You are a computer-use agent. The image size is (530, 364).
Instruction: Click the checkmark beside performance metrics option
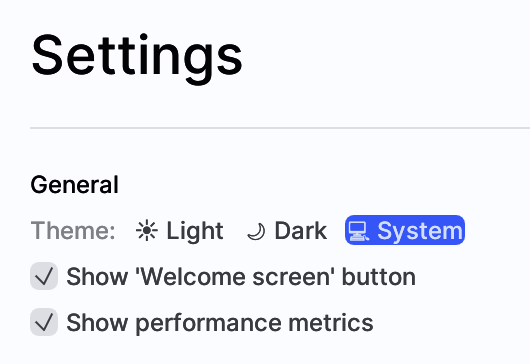(44, 322)
